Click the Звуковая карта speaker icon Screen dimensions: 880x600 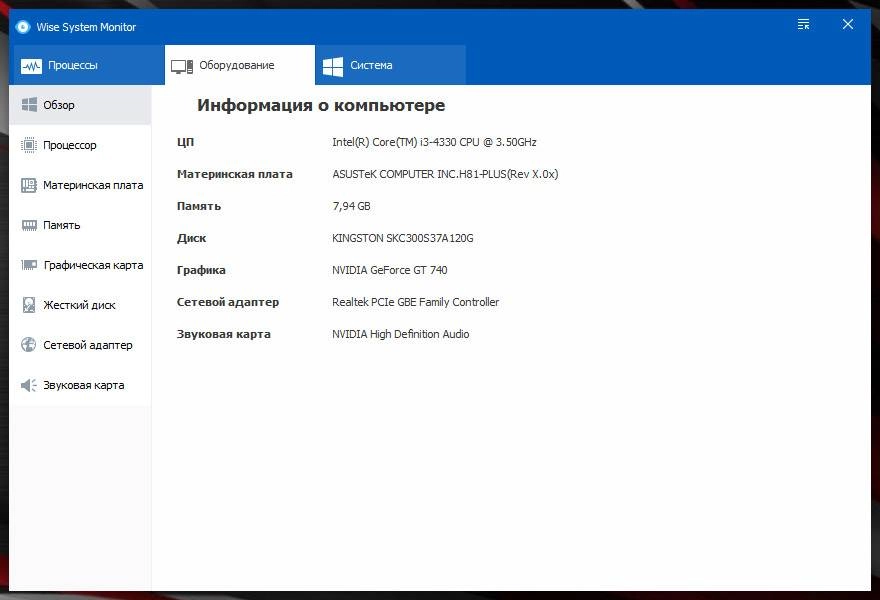click(29, 385)
